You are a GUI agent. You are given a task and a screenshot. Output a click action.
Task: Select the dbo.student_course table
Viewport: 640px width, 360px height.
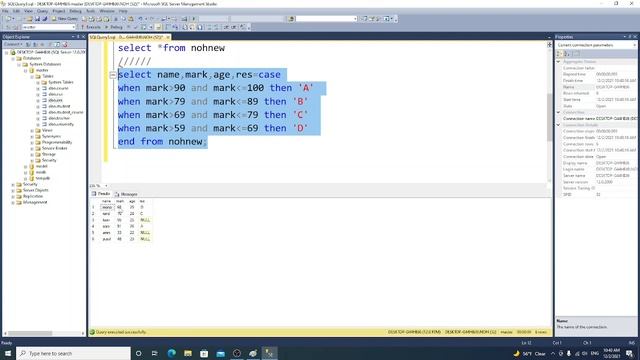[x=66, y=112]
